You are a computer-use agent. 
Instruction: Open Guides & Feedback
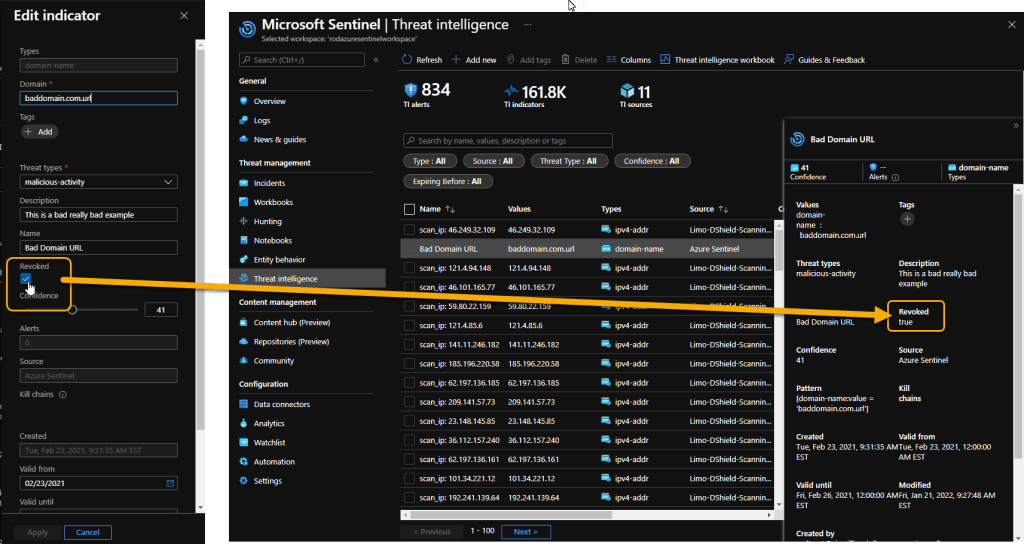pos(824,59)
